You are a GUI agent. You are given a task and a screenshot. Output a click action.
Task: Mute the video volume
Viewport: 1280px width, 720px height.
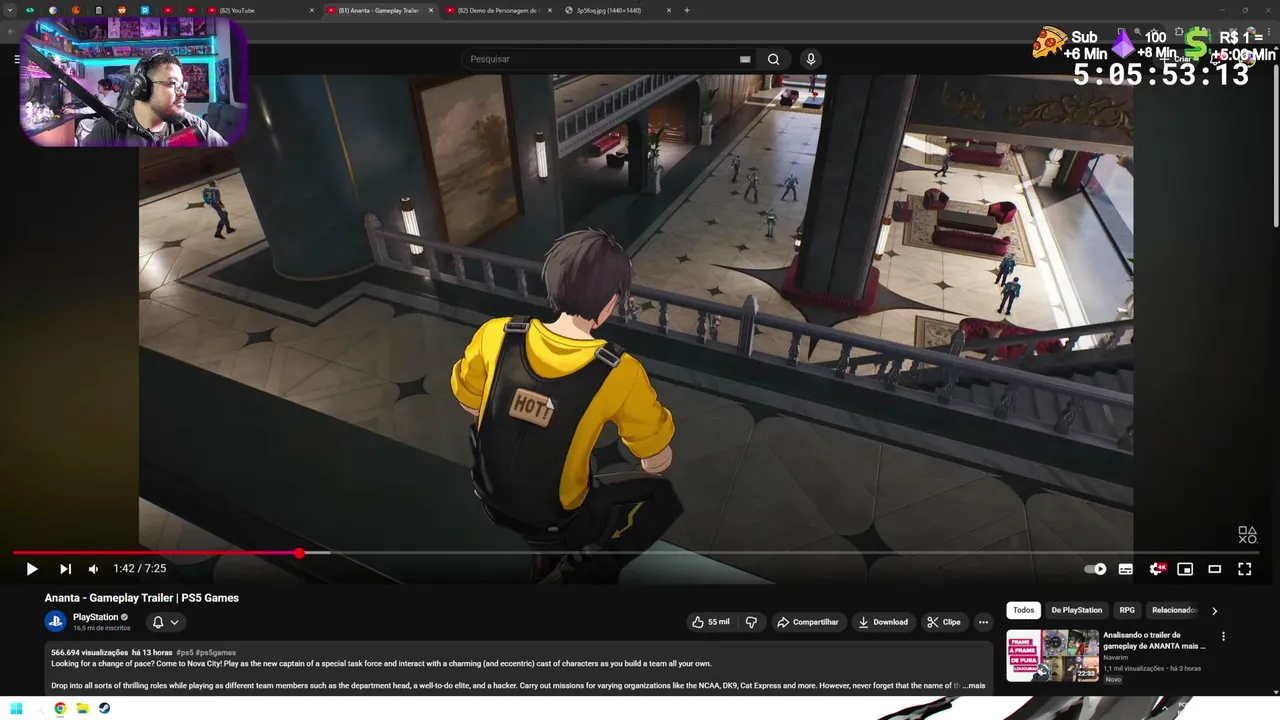pos(93,569)
